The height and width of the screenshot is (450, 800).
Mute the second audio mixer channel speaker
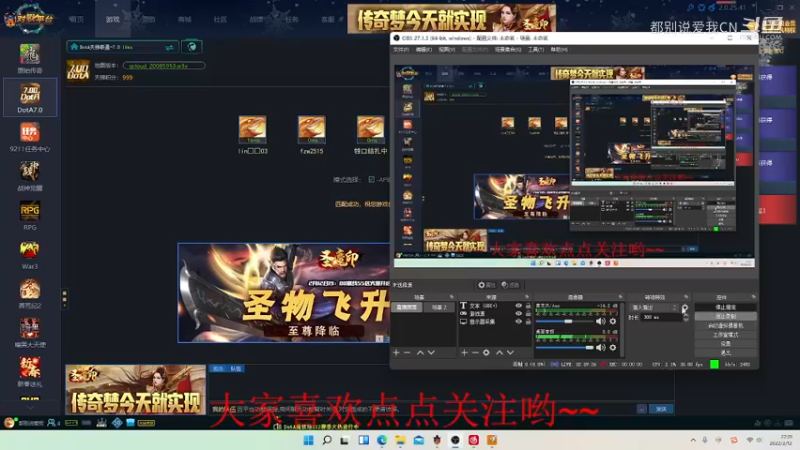(601, 347)
